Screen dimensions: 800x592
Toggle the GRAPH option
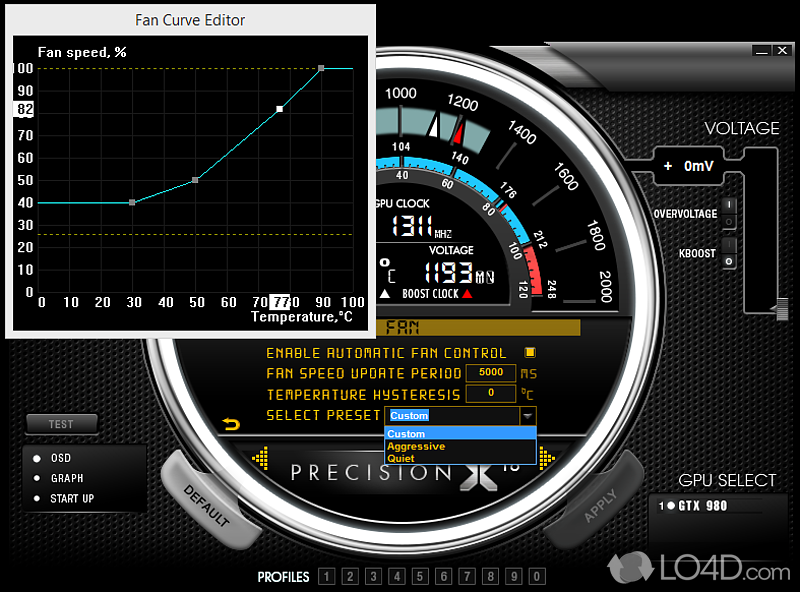(x=37, y=478)
